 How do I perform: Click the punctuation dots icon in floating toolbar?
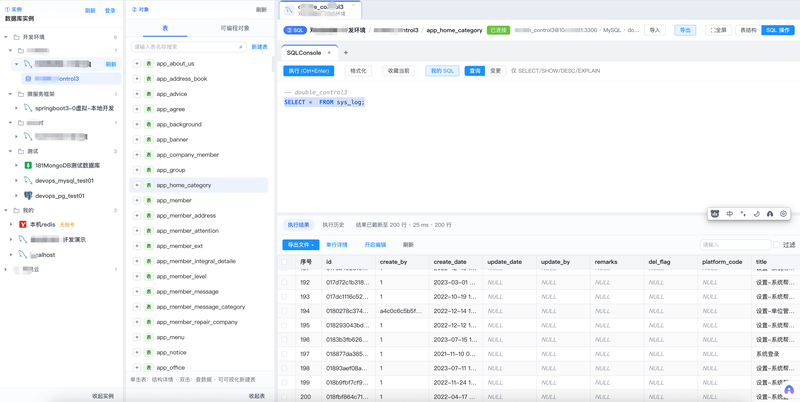point(743,214)
